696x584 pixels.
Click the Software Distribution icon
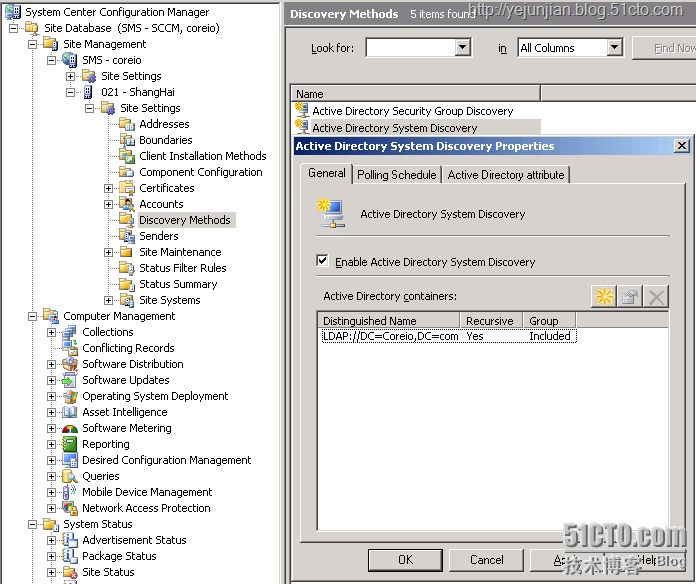70,364
